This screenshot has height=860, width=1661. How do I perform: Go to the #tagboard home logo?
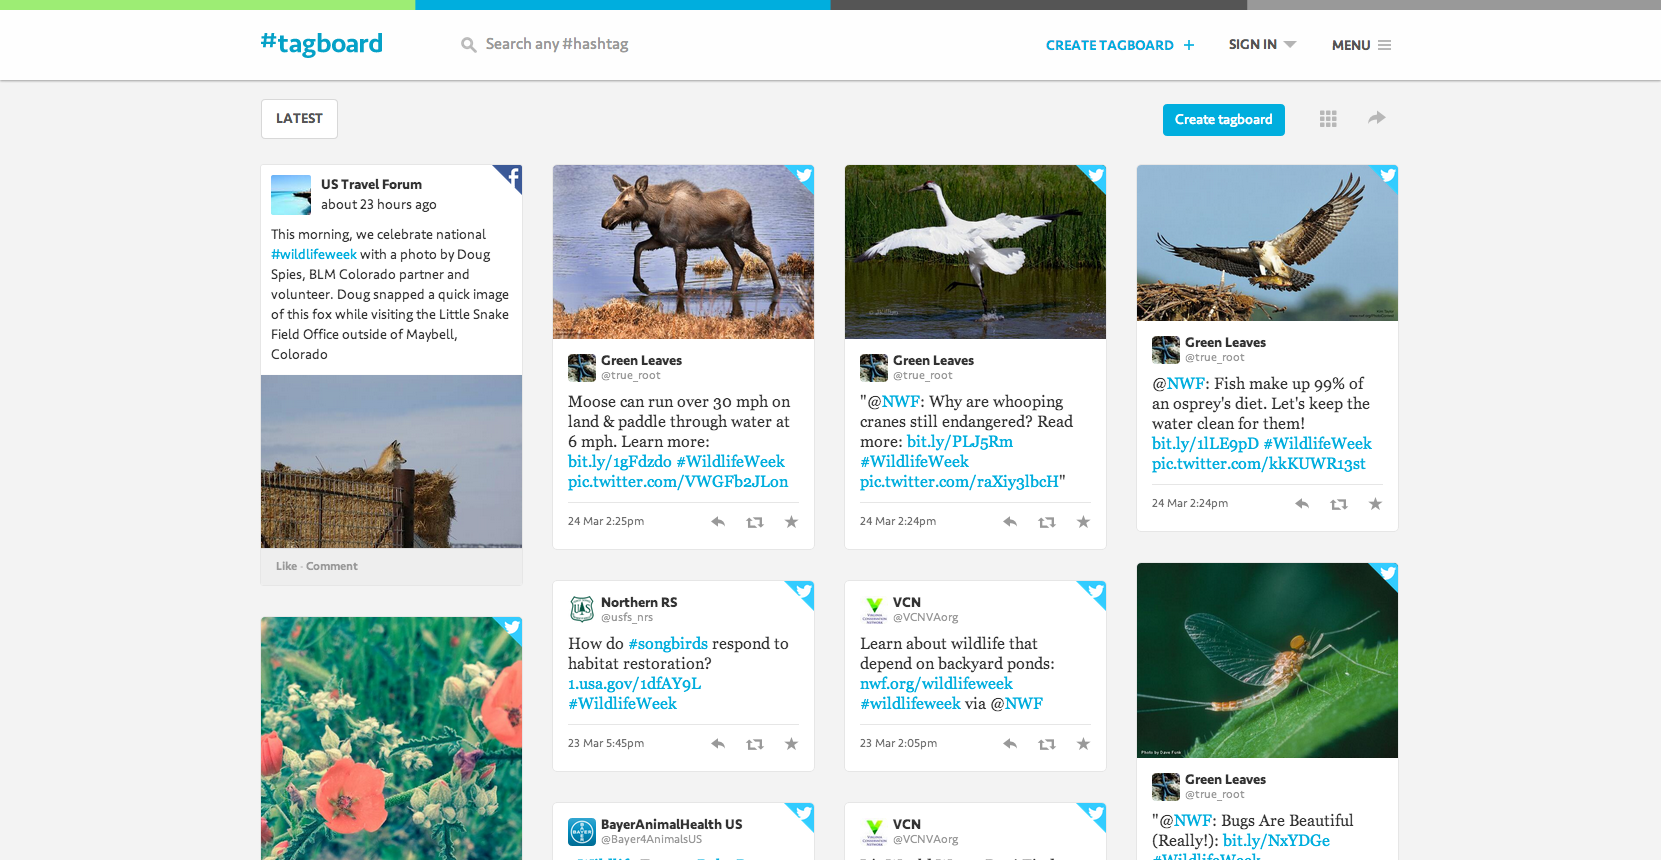[321, 44]
